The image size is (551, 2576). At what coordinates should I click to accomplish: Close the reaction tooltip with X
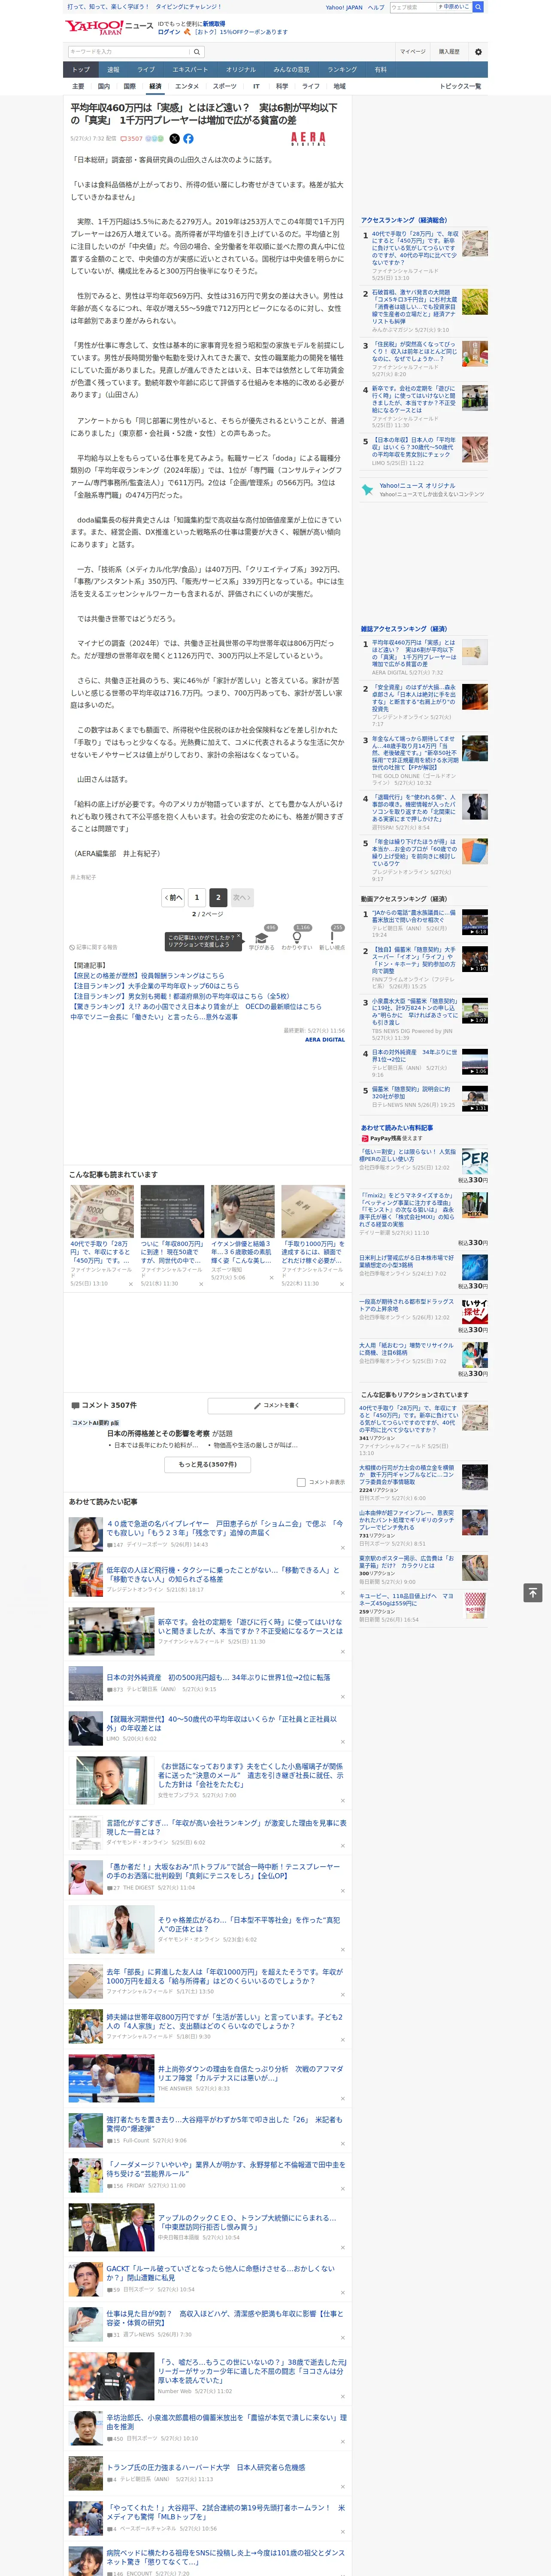239,937
